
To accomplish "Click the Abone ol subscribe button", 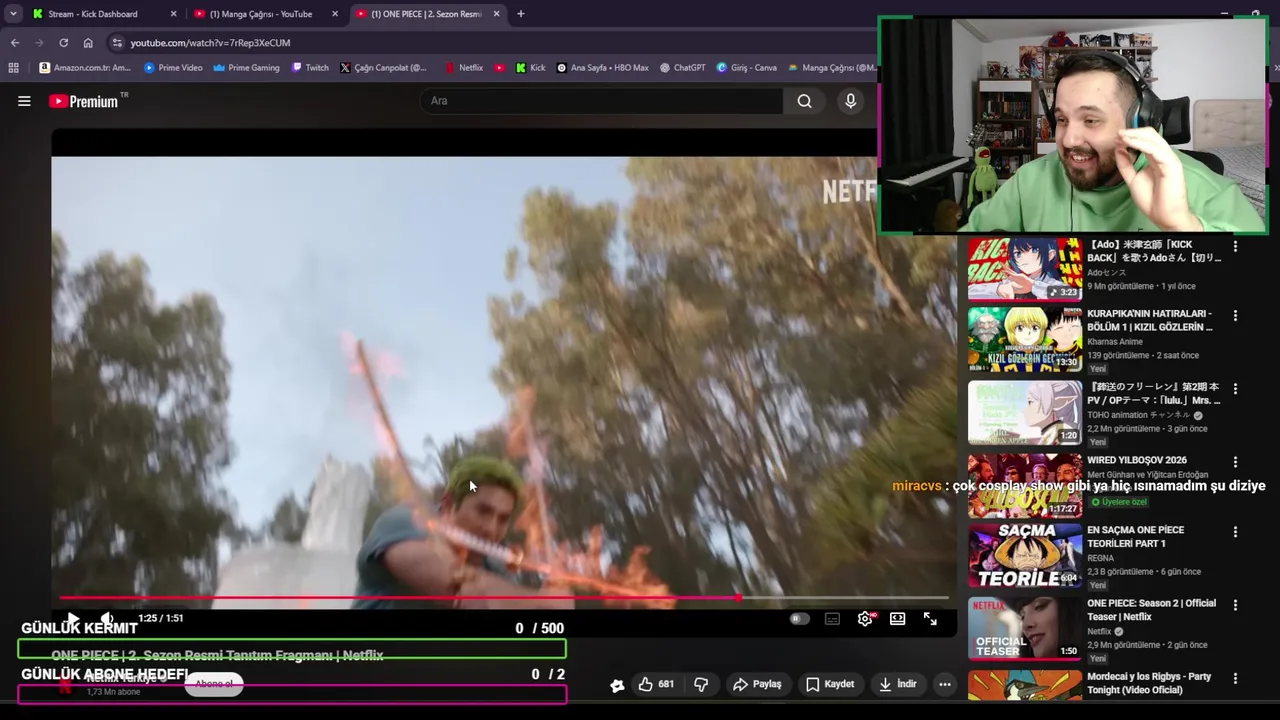I will pos(214,684).
